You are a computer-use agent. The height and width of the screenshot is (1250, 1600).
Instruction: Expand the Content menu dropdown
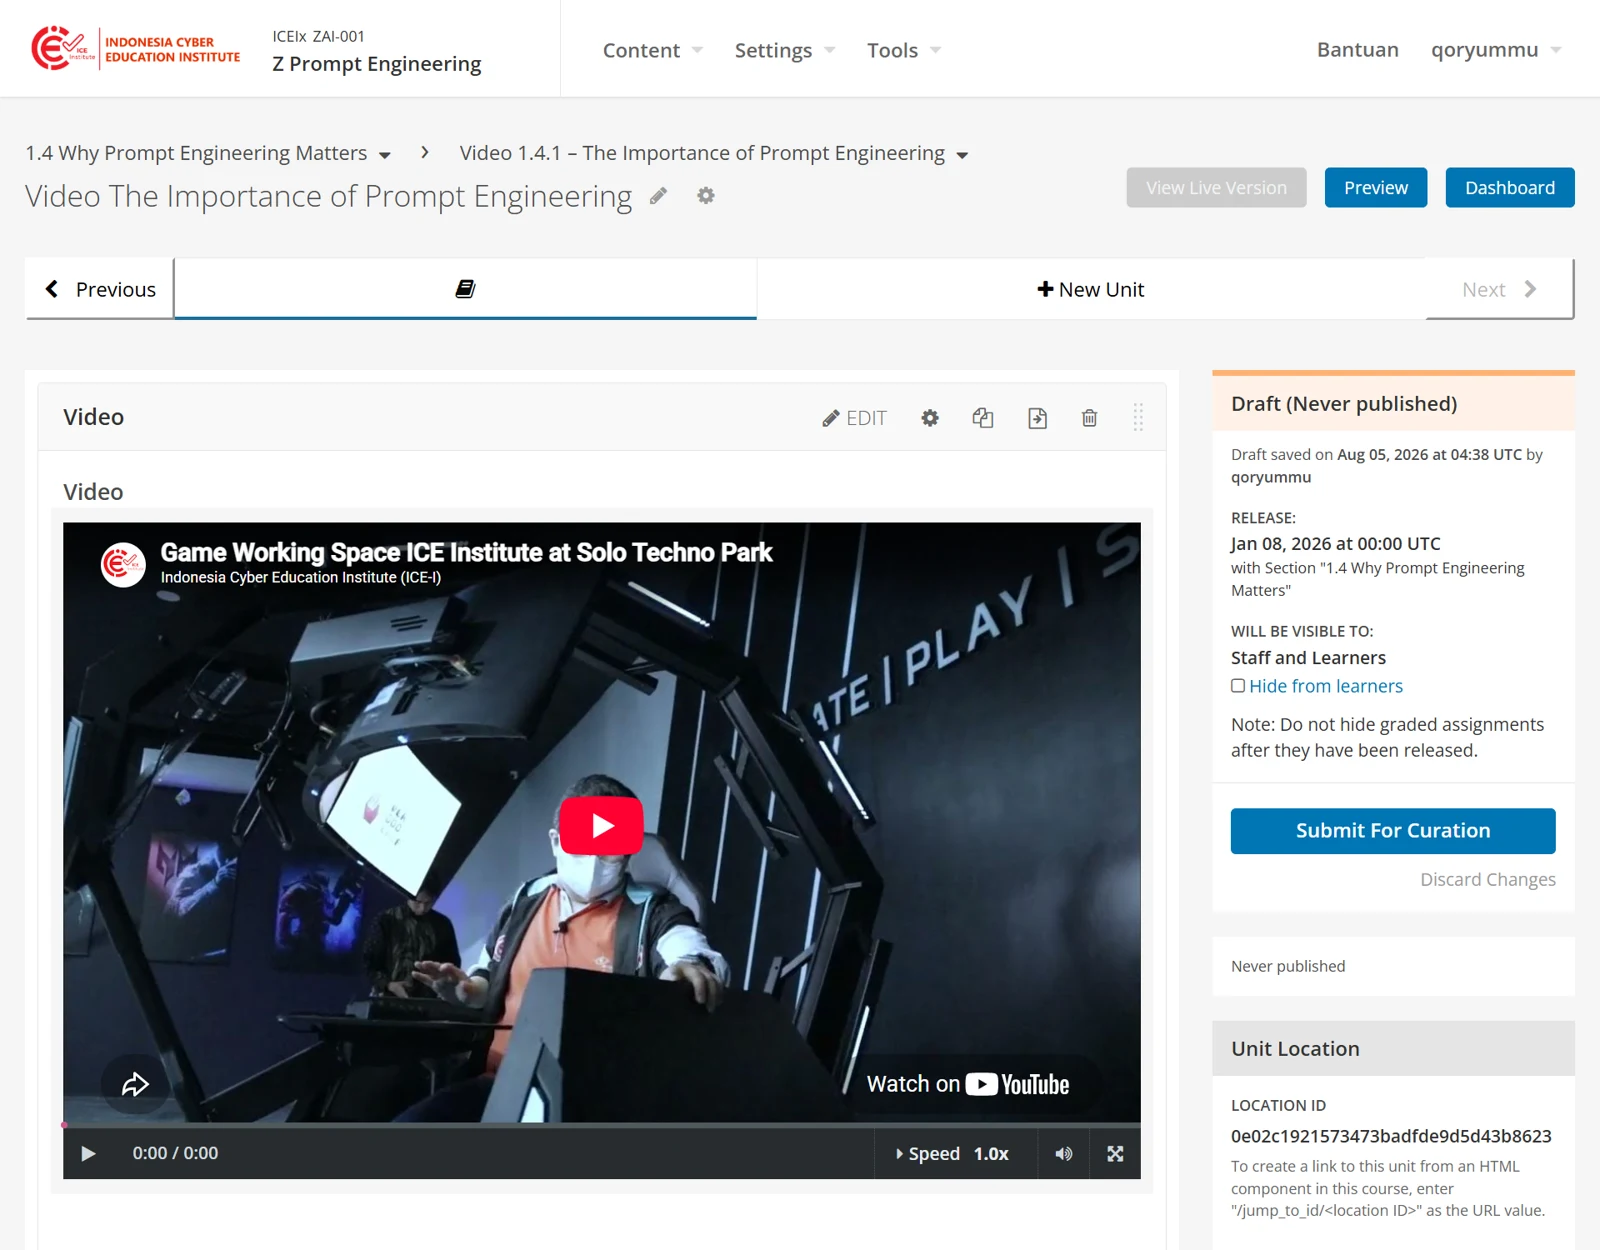(x=653, y=50)
